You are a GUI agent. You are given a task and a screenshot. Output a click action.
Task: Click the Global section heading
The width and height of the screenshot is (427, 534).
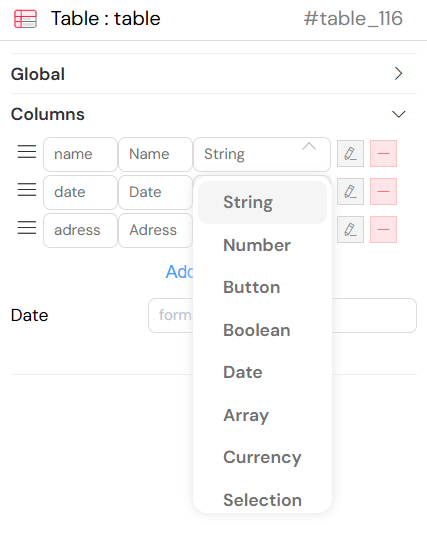tap(38, 74)
